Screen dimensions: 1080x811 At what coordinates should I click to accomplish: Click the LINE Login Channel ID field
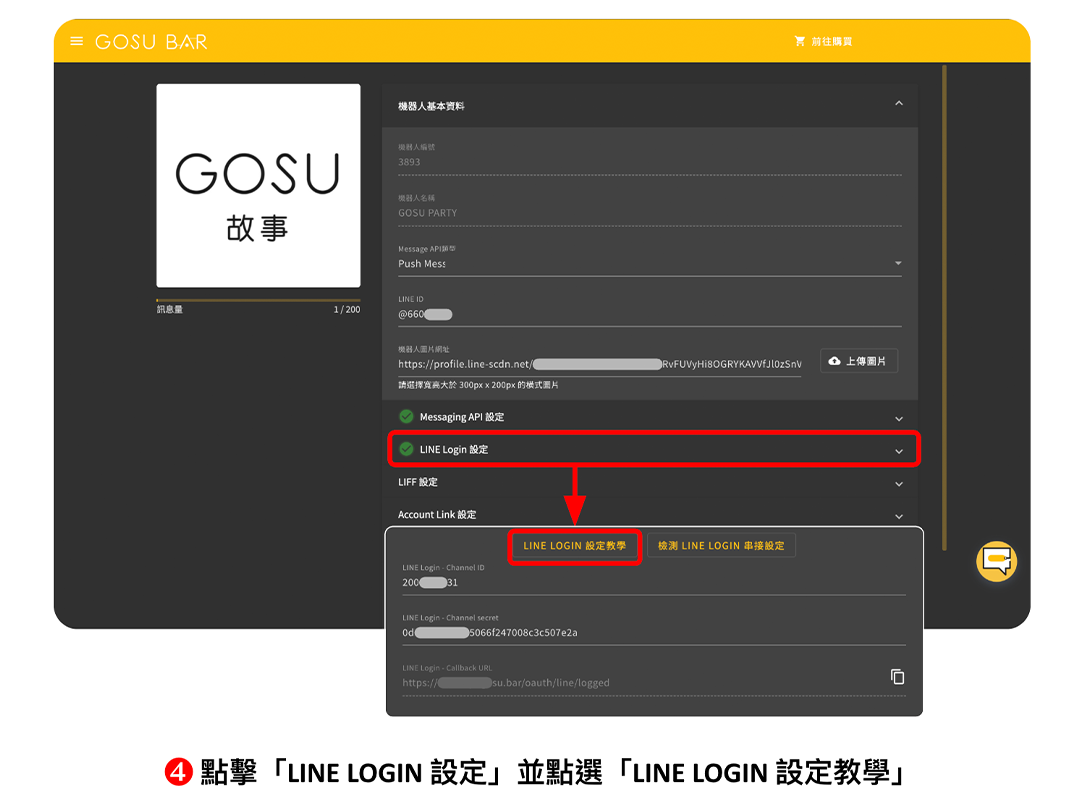point(654,583)
